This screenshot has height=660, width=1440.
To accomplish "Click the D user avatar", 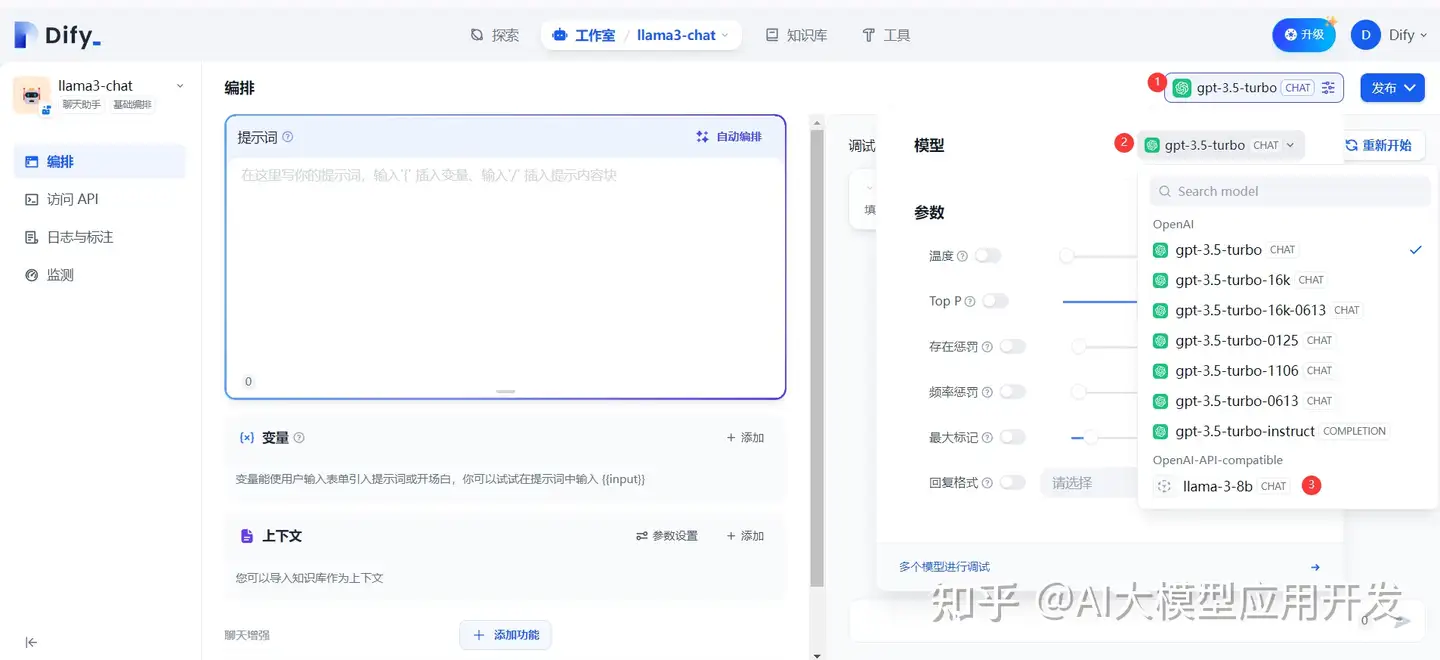I will [x=1366, y=35].
